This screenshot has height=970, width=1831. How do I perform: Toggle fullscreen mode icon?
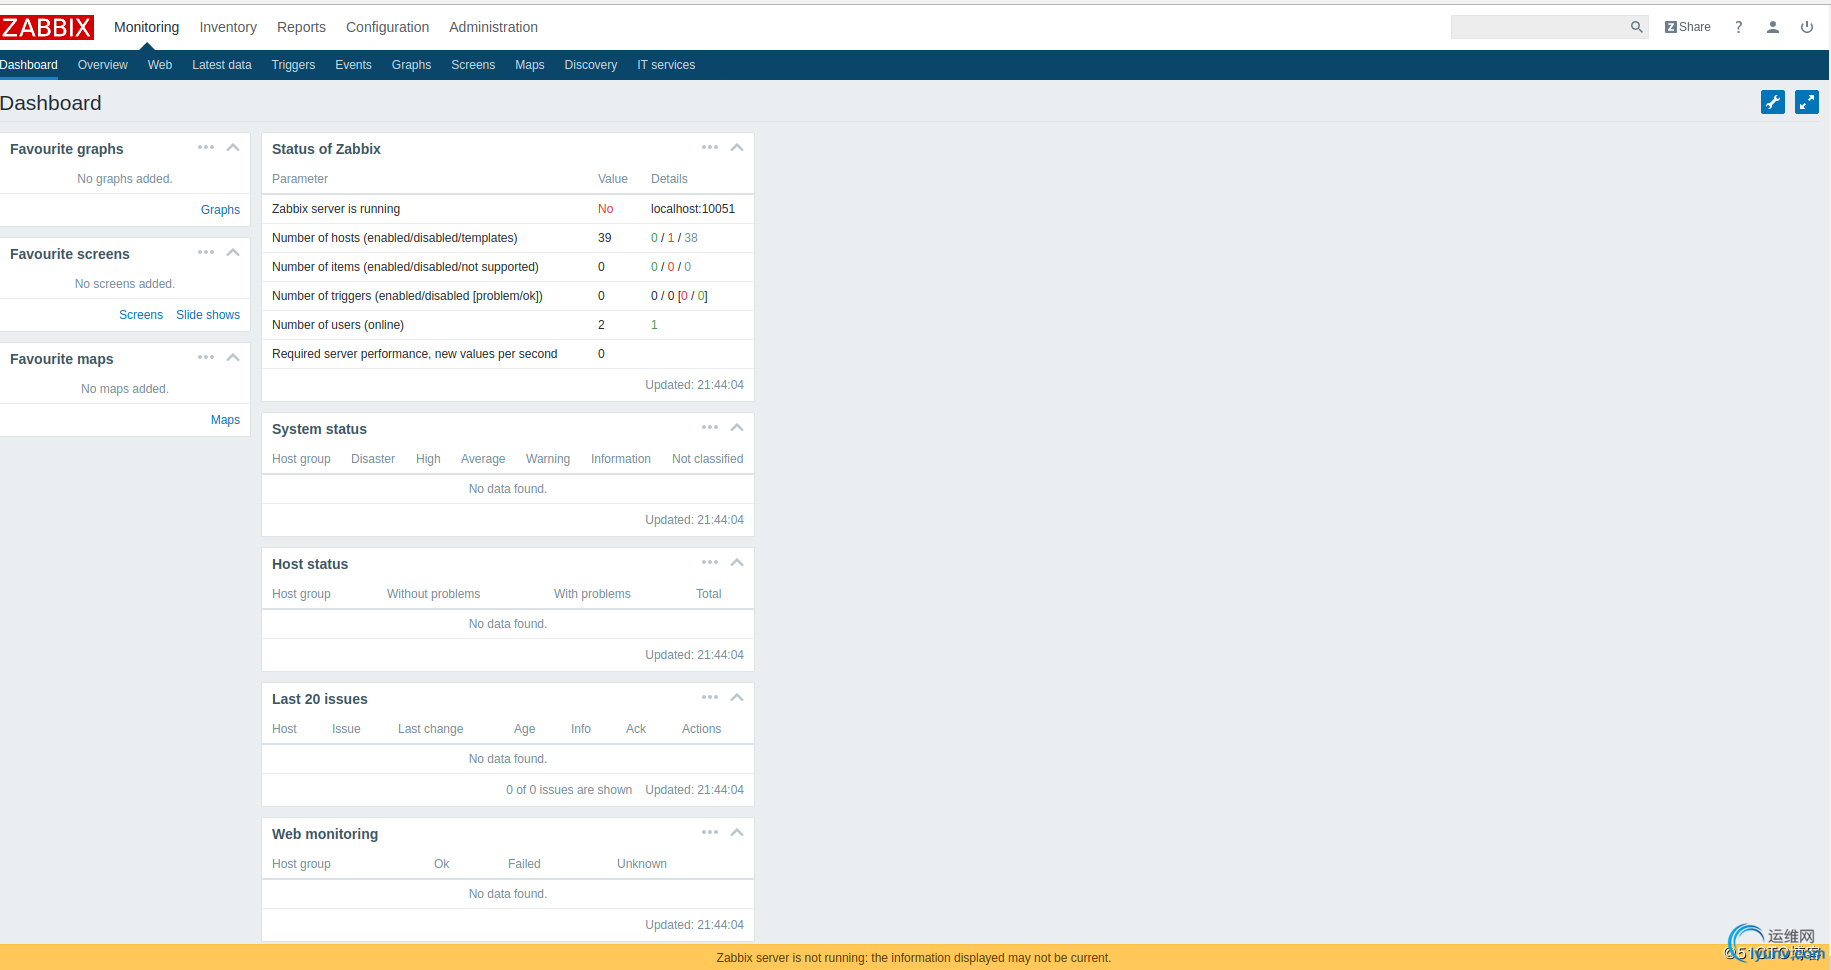[x=1807, y=102]
